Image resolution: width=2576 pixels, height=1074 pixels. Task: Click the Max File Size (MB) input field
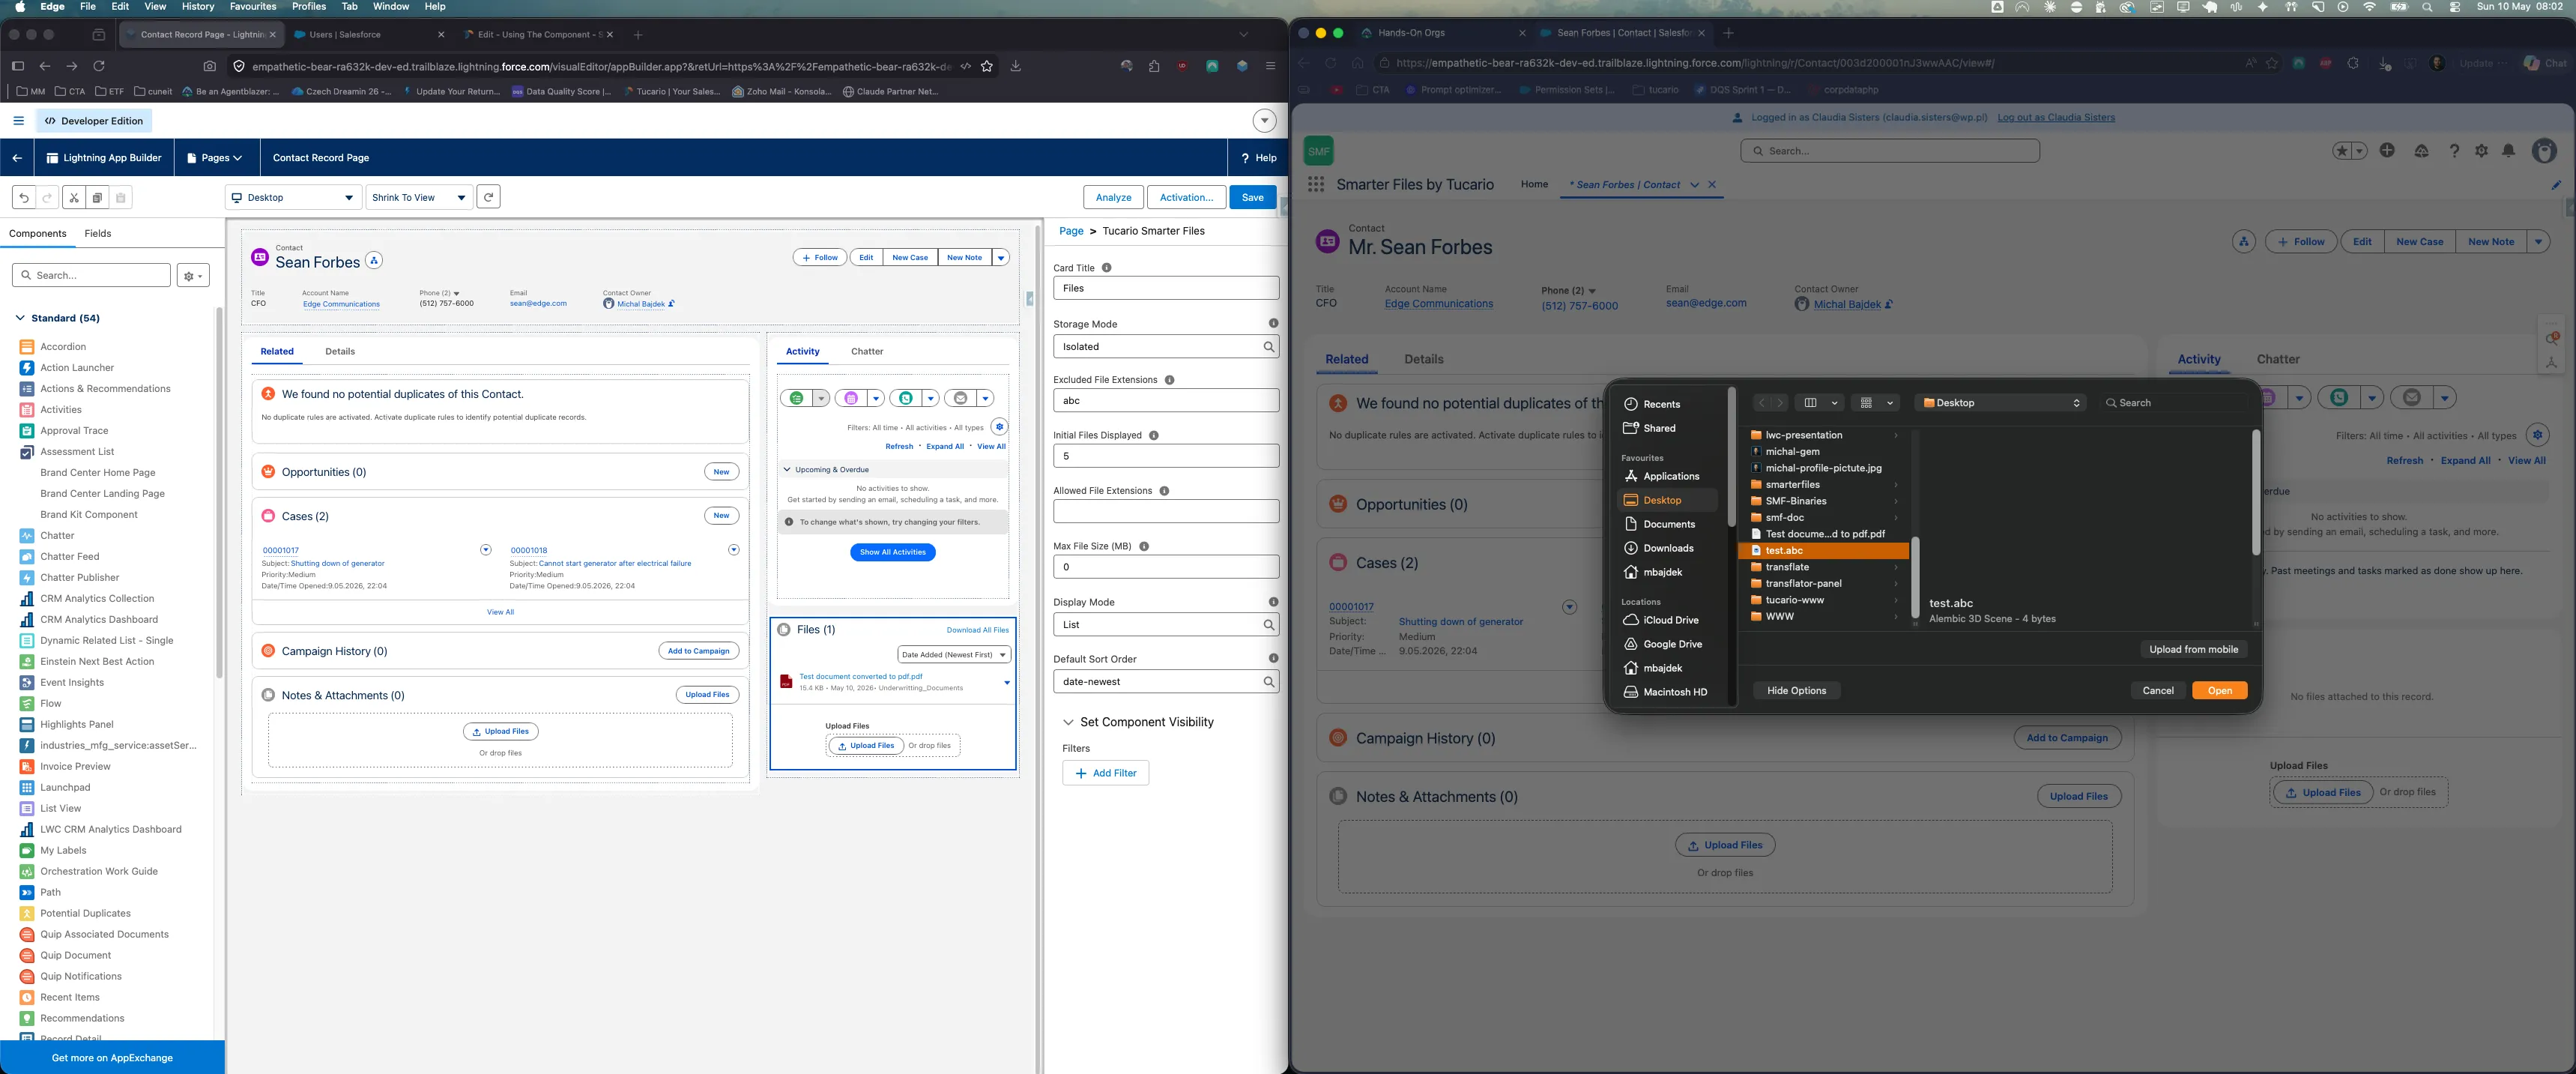(1166, 567)
